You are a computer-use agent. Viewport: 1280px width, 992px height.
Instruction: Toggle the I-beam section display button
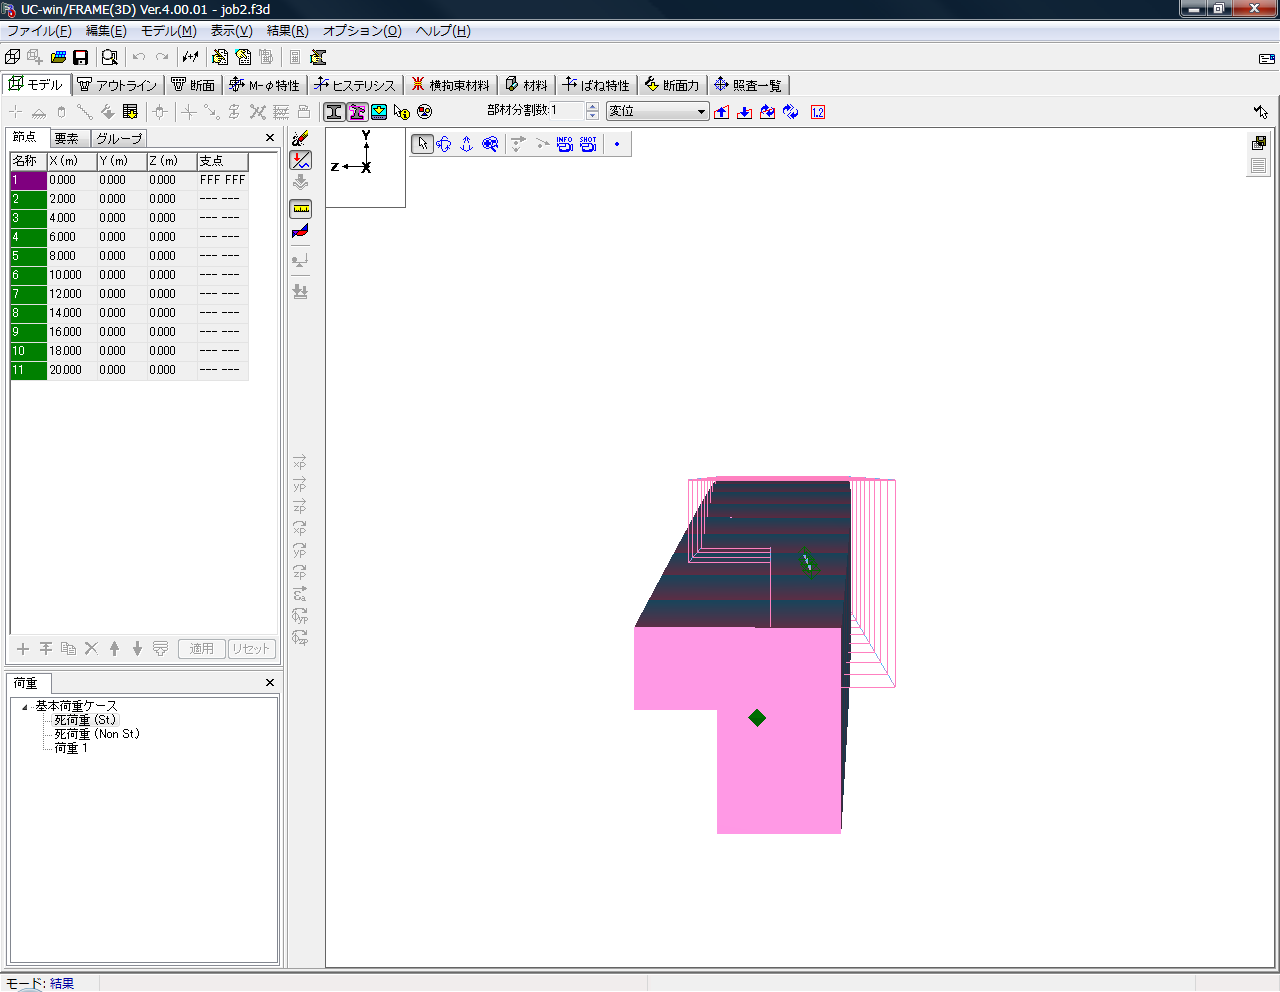coord(334,112)
